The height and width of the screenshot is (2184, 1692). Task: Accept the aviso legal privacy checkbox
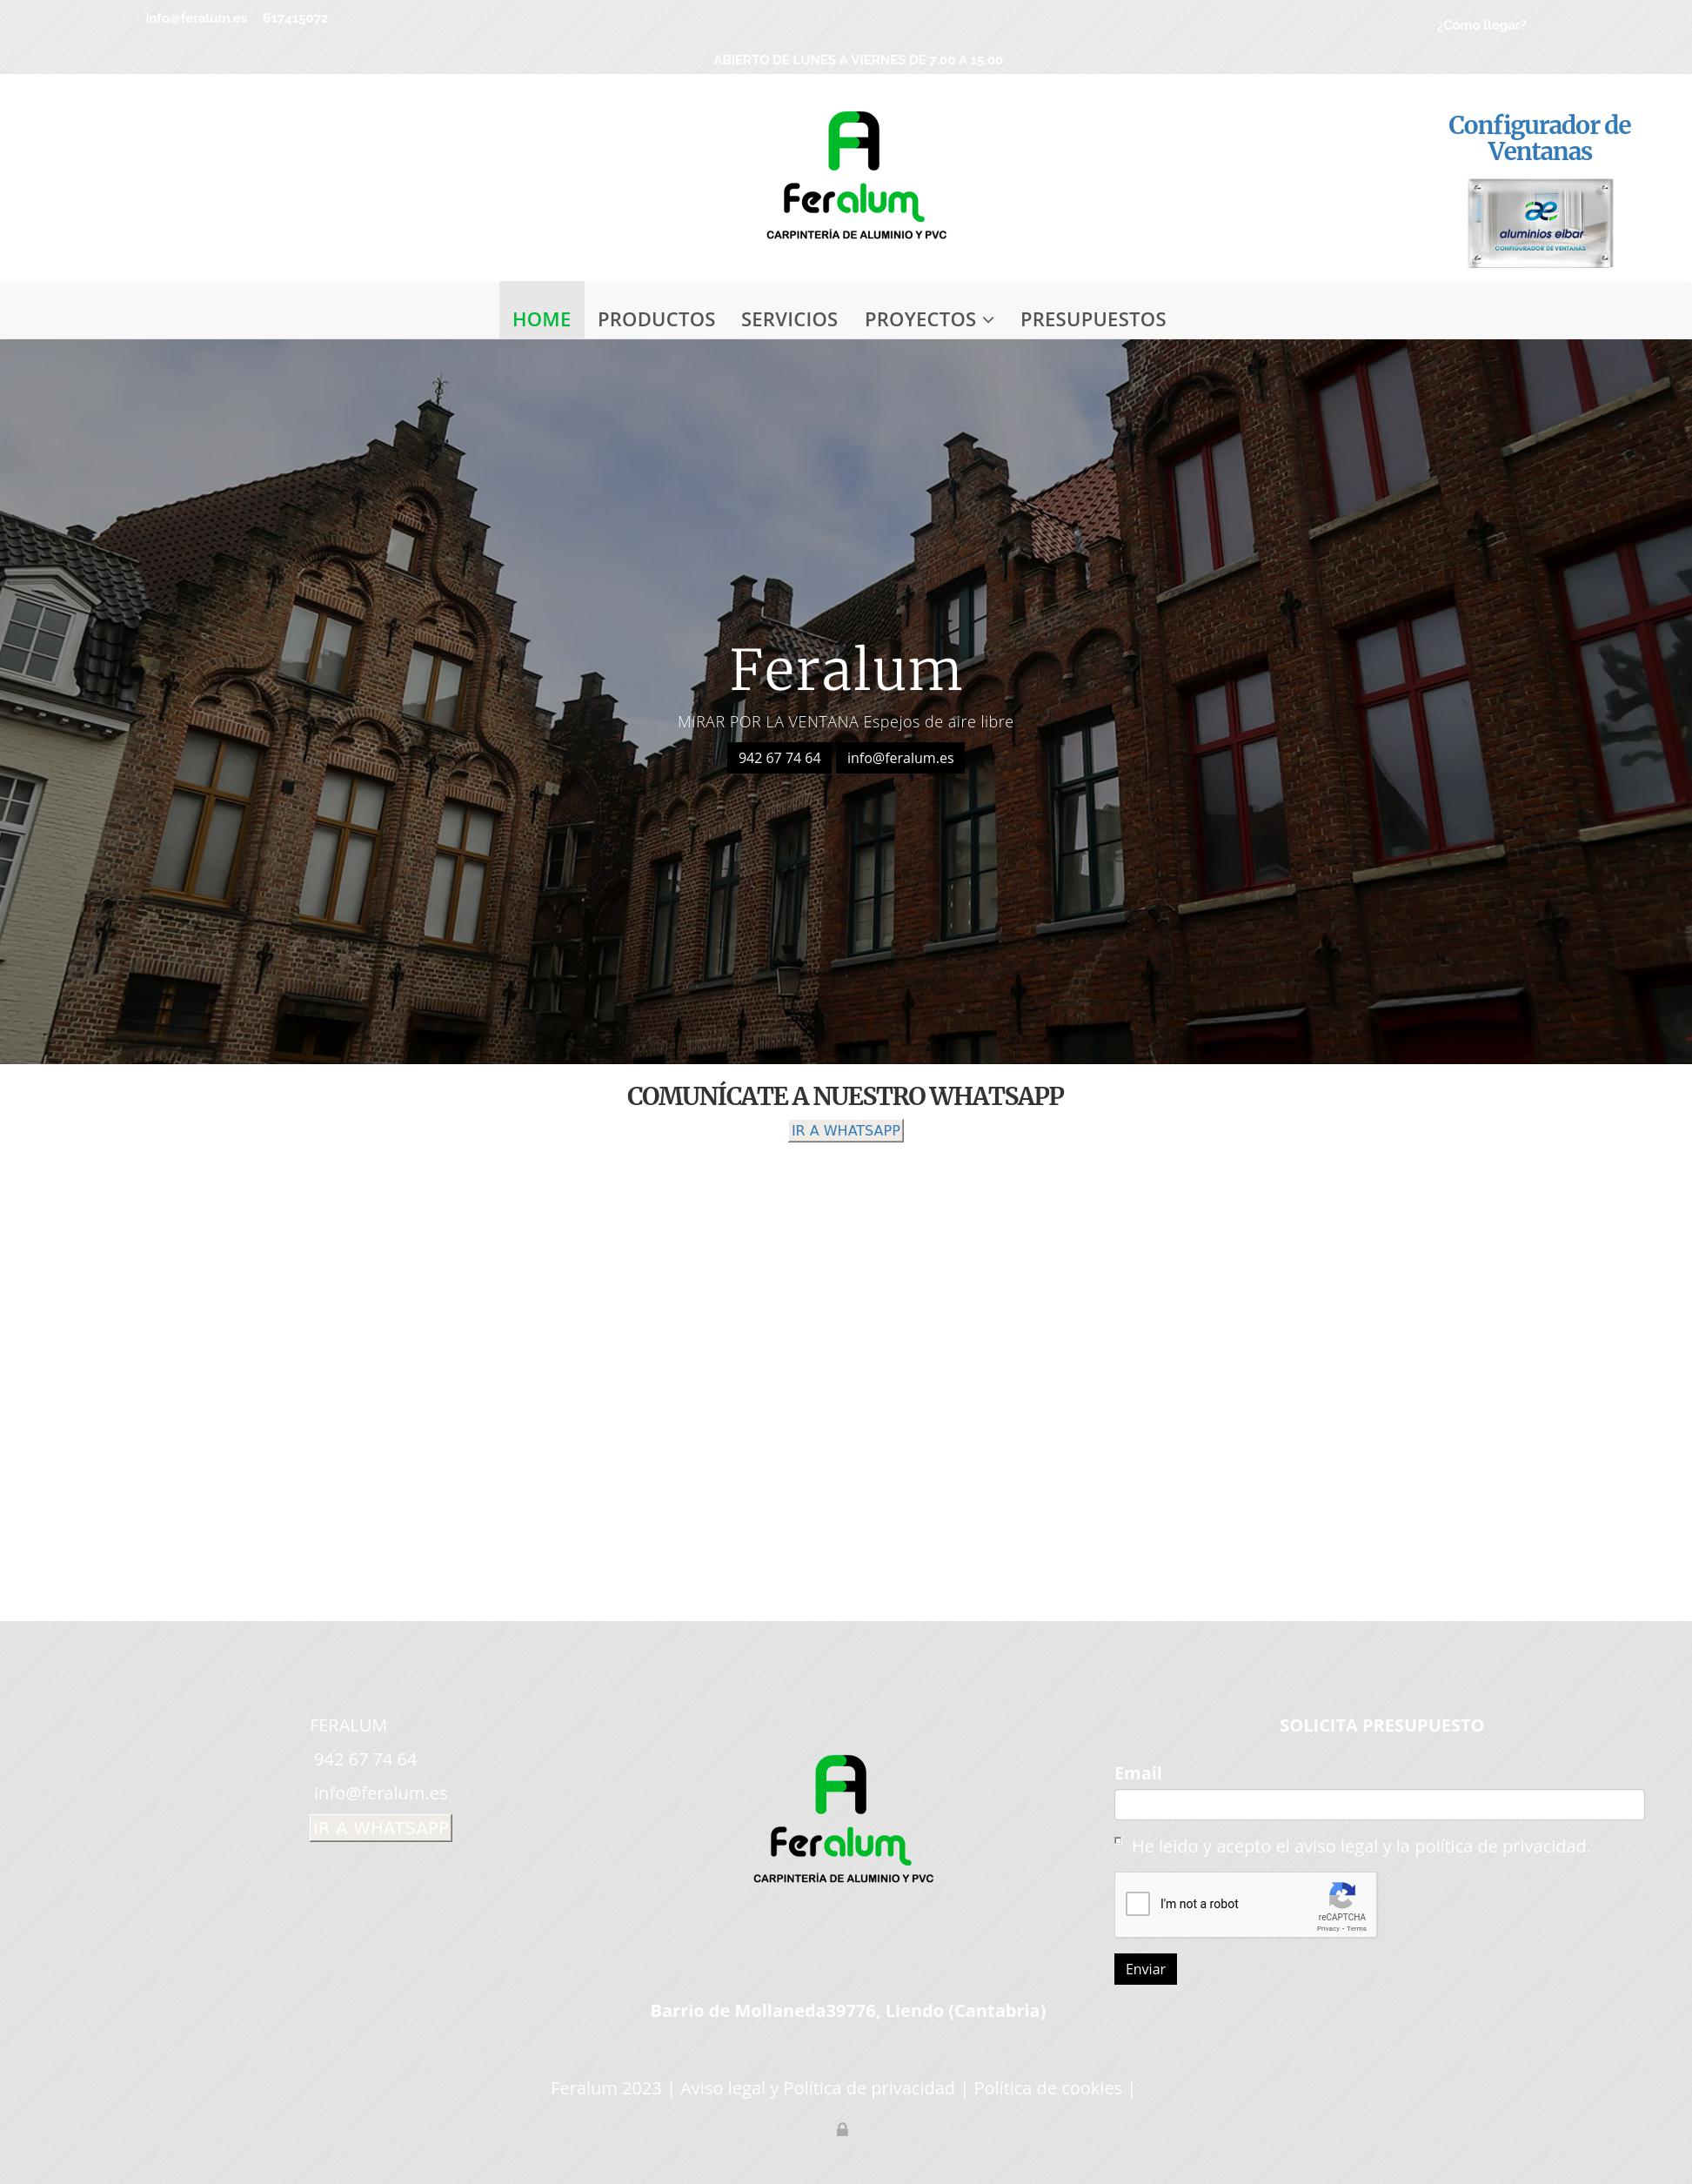coord(1118,1840)
